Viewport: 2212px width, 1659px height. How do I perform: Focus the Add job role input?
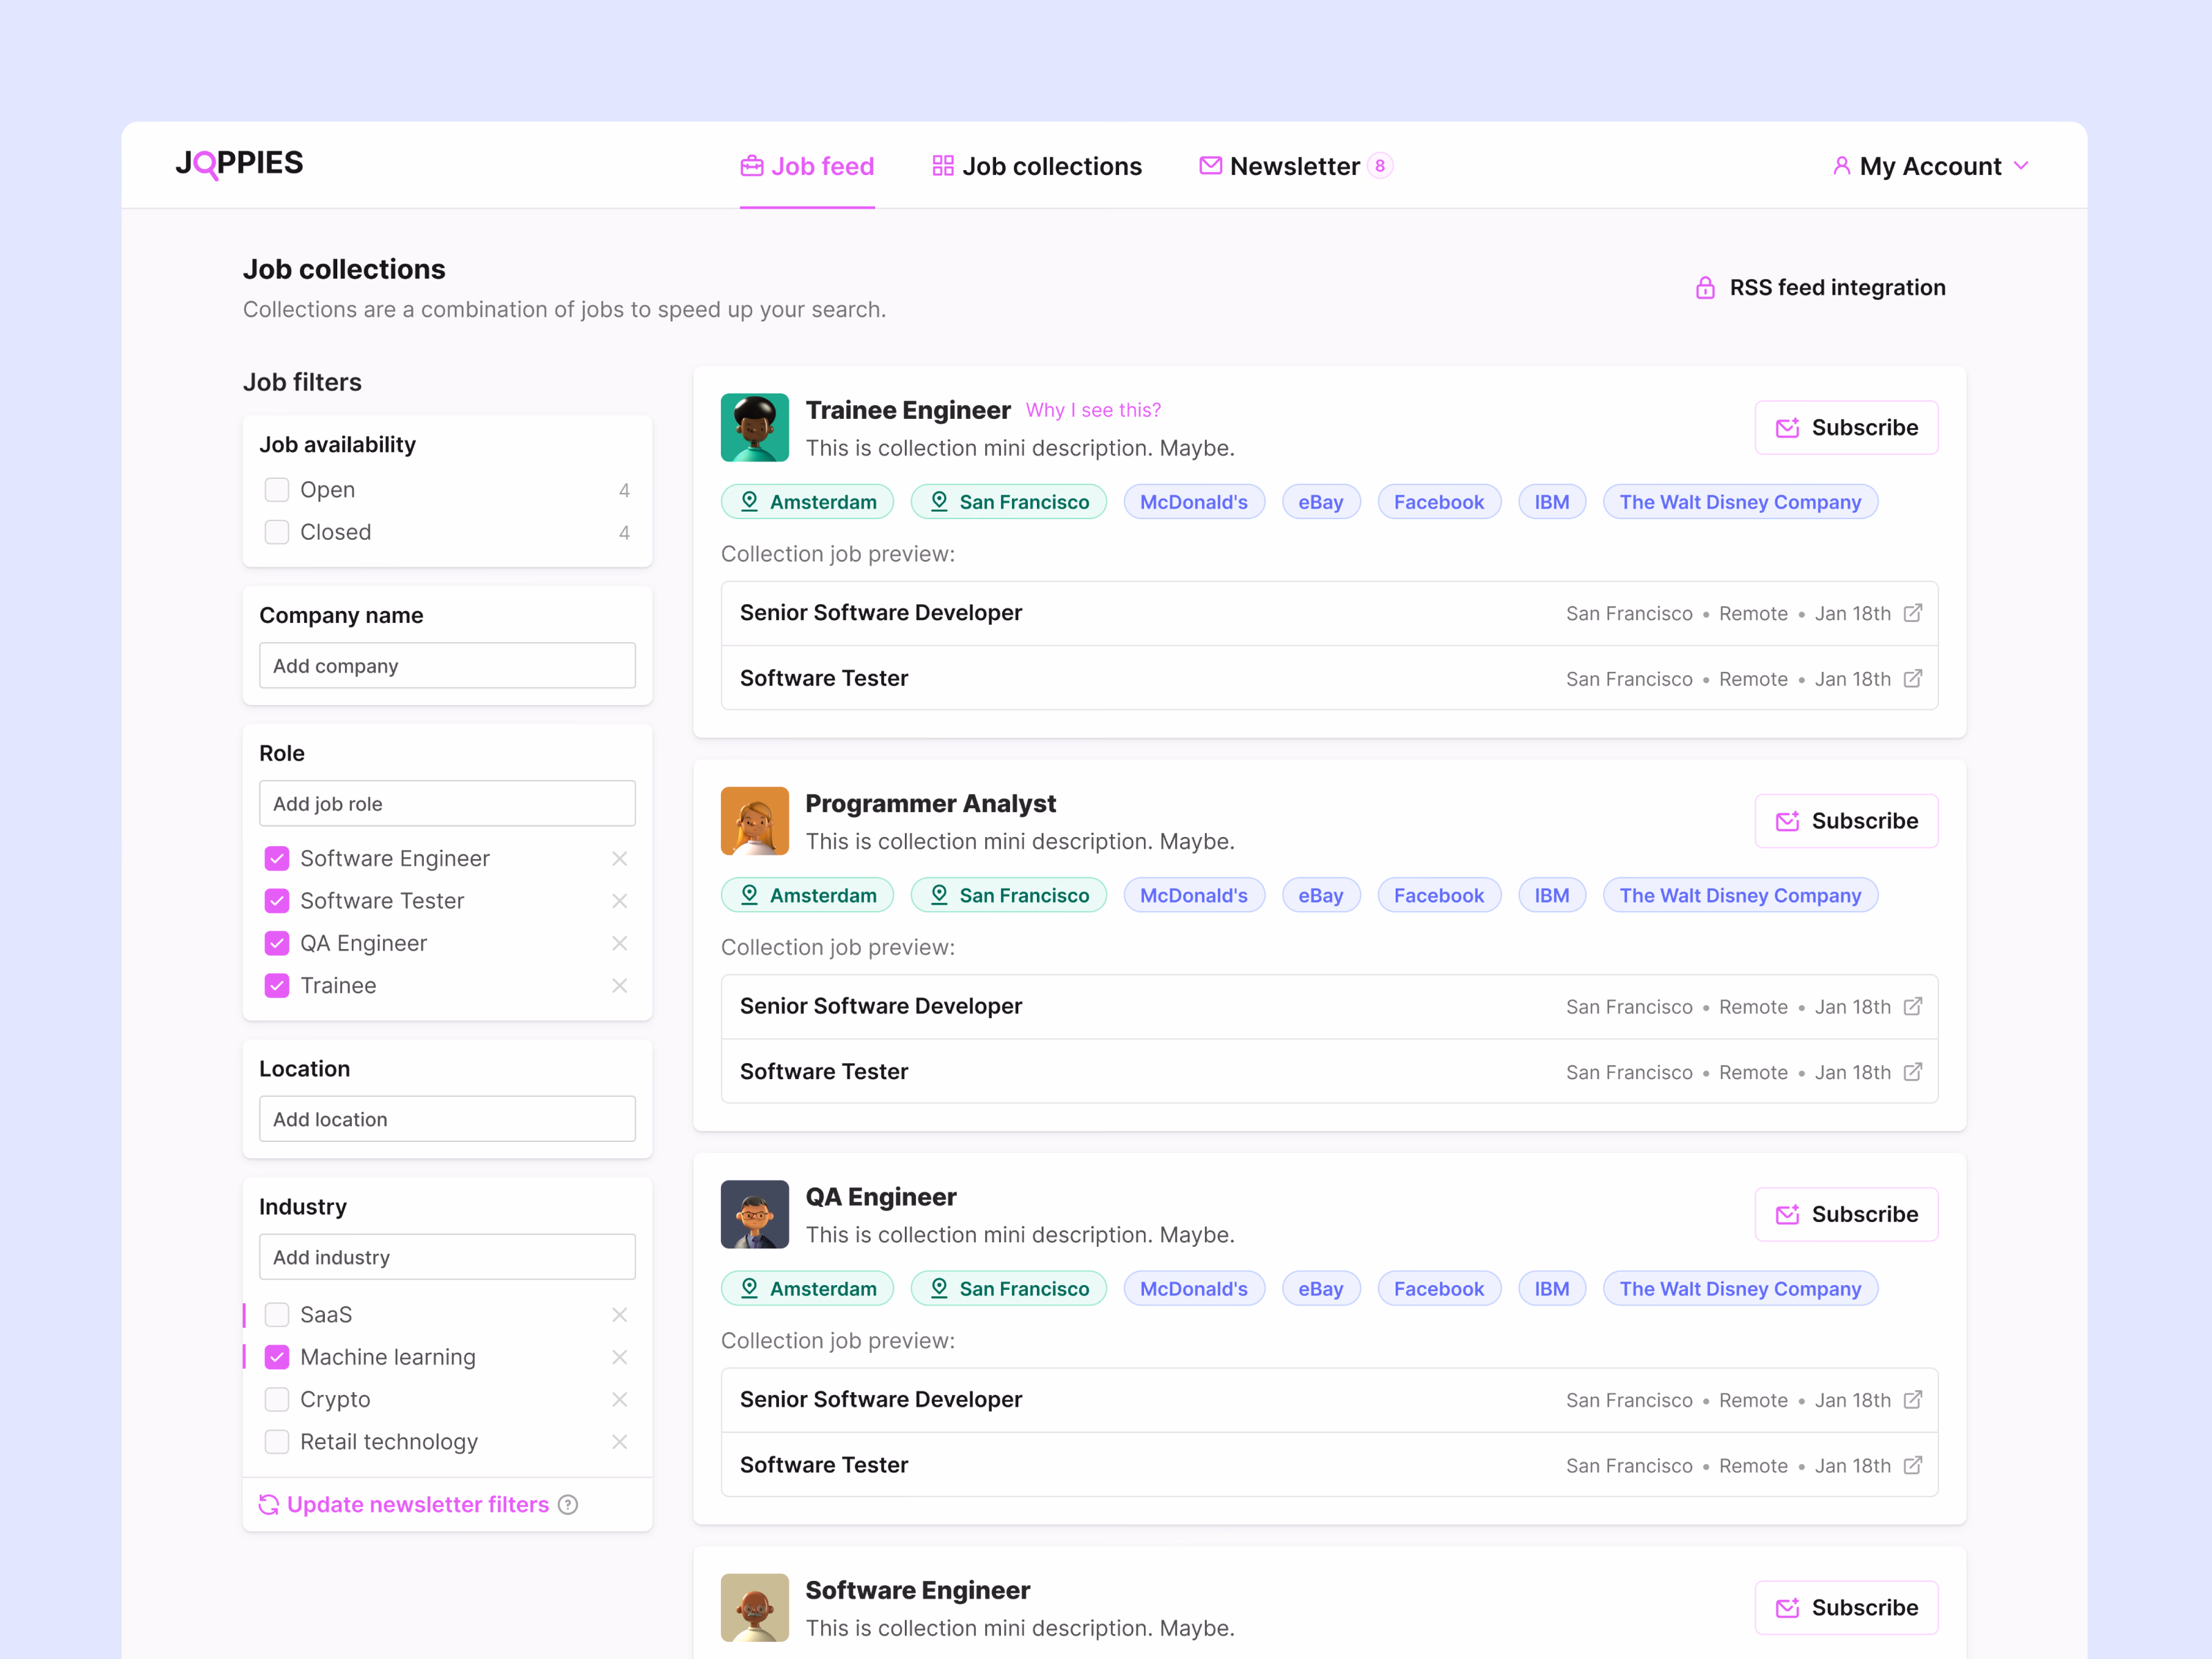click(x=447, y=804)
